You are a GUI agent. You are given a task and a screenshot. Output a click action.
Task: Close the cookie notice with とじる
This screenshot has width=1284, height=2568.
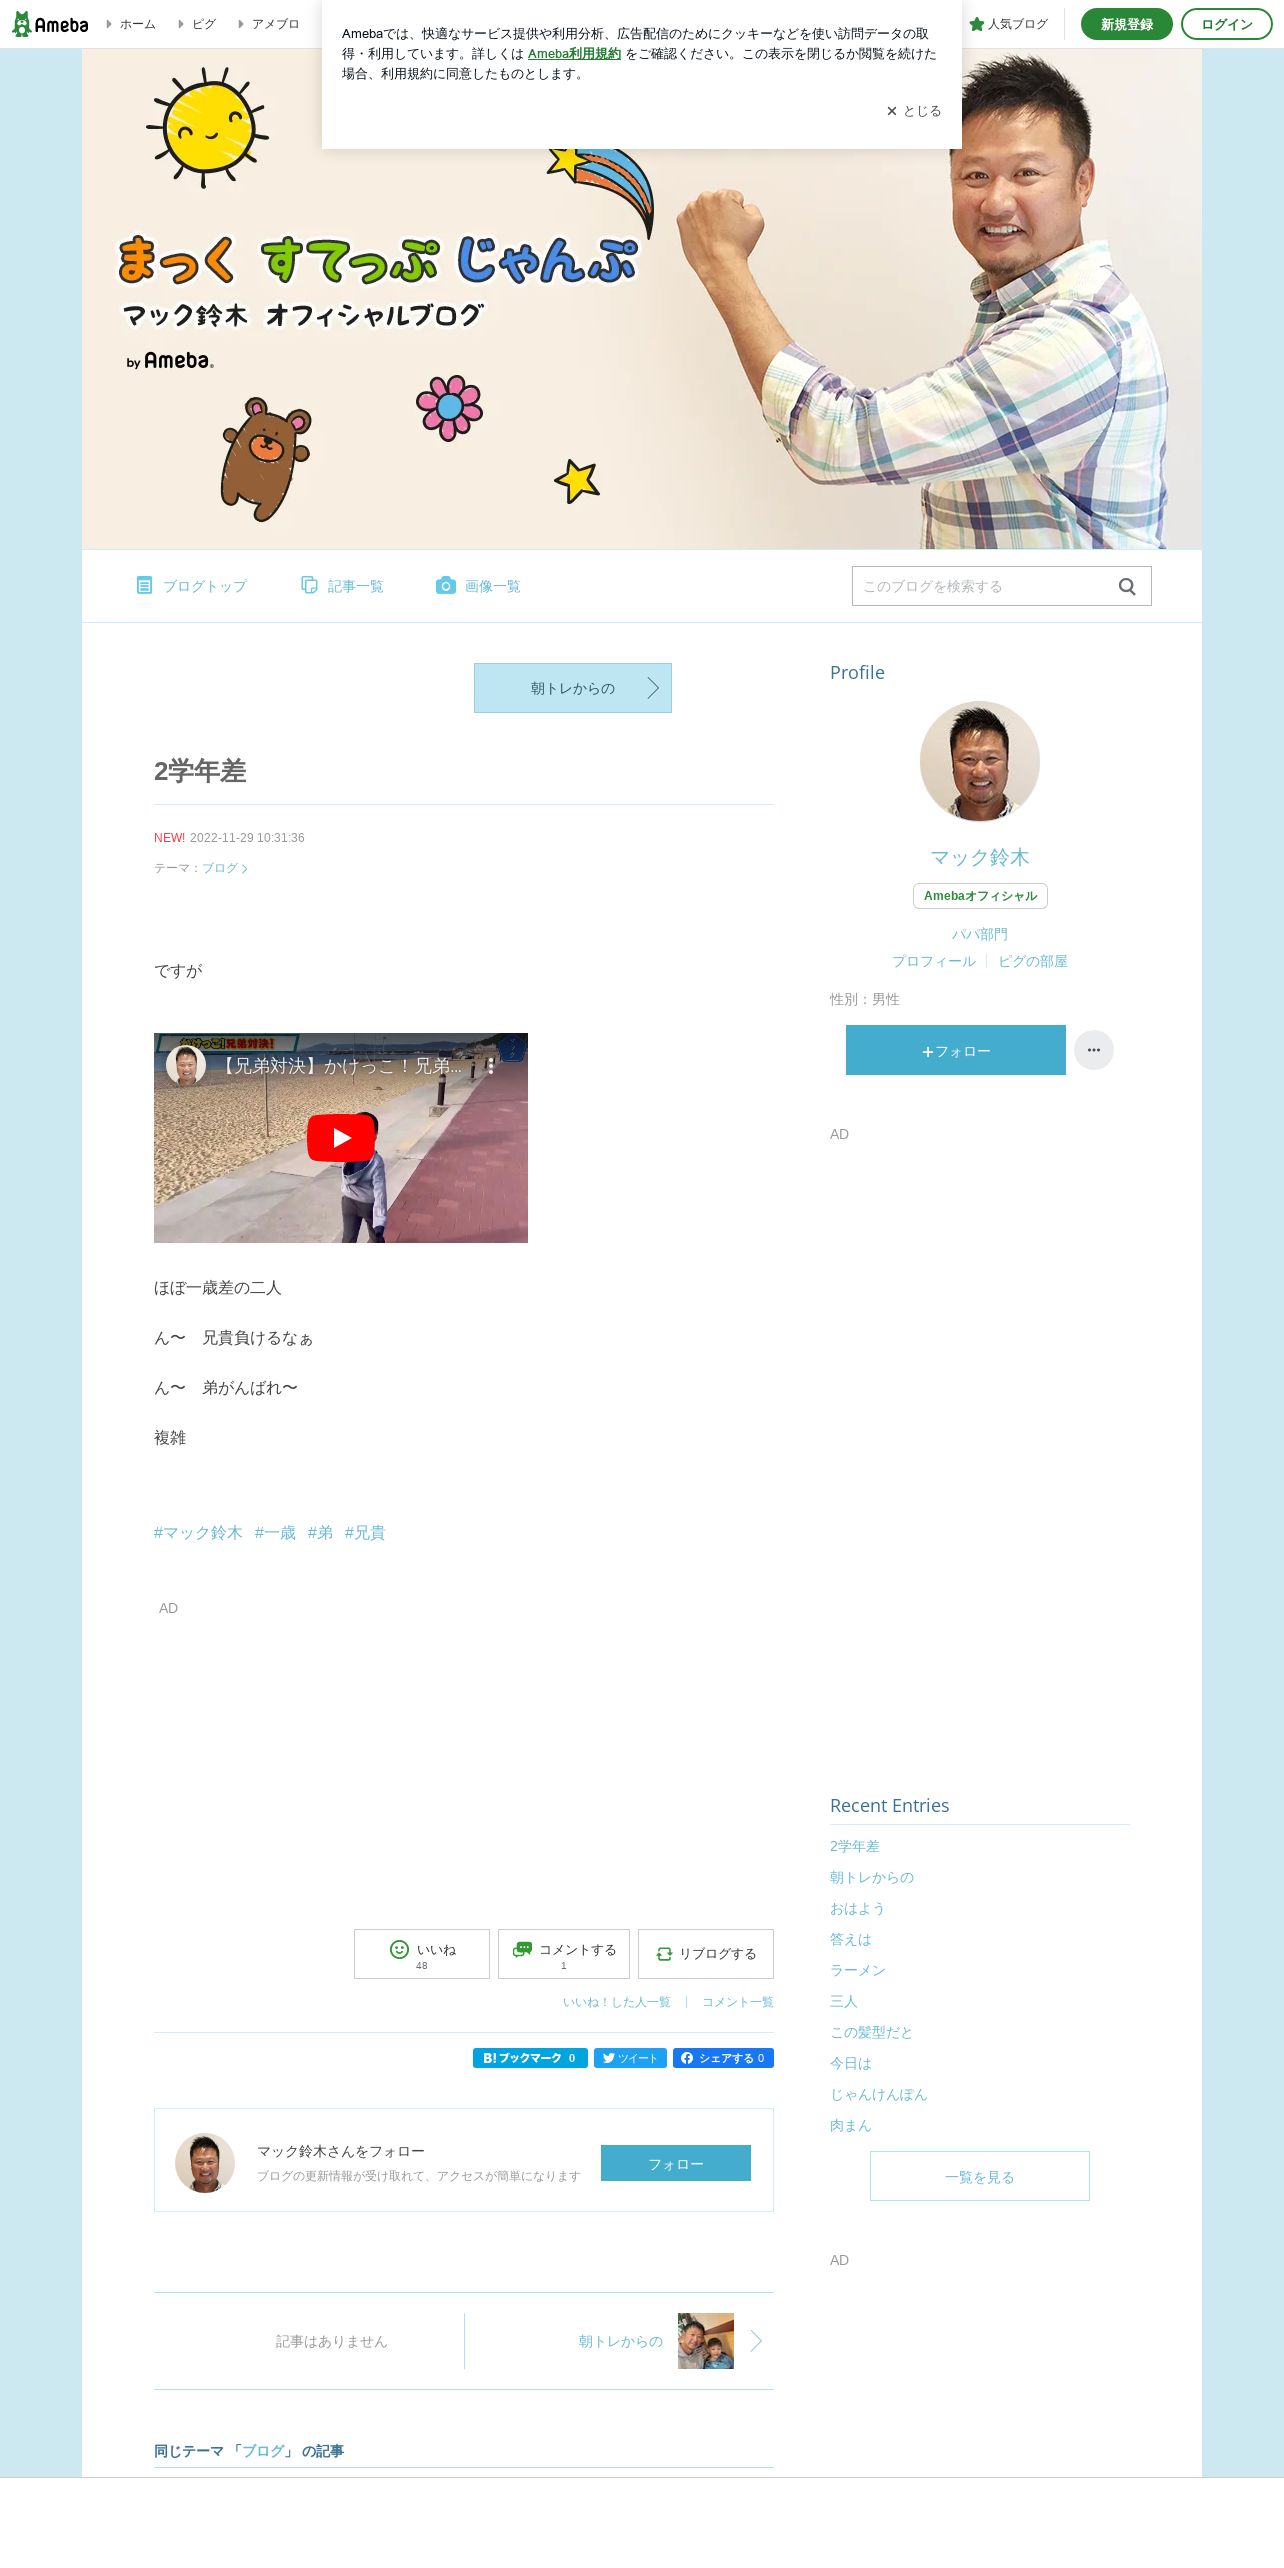914,111
